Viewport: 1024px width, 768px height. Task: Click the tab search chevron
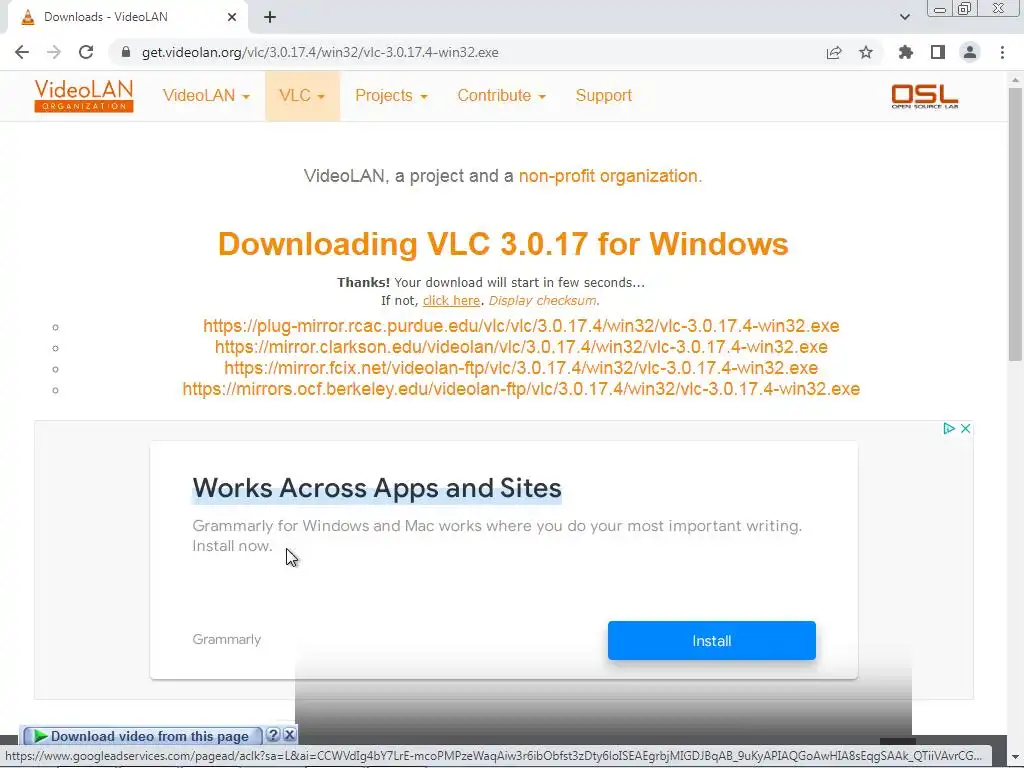904,17
